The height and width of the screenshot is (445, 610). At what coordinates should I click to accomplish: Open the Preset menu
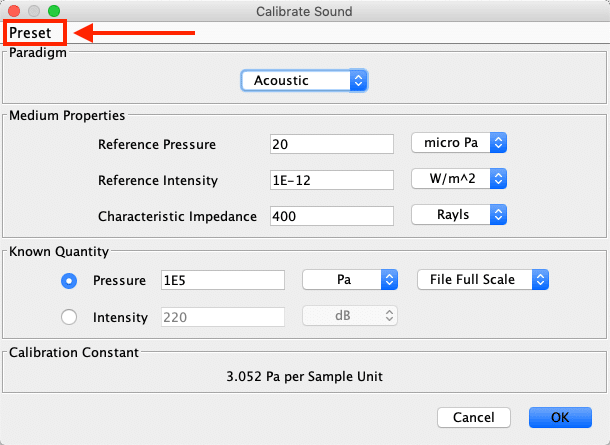(x=30, y=33)
